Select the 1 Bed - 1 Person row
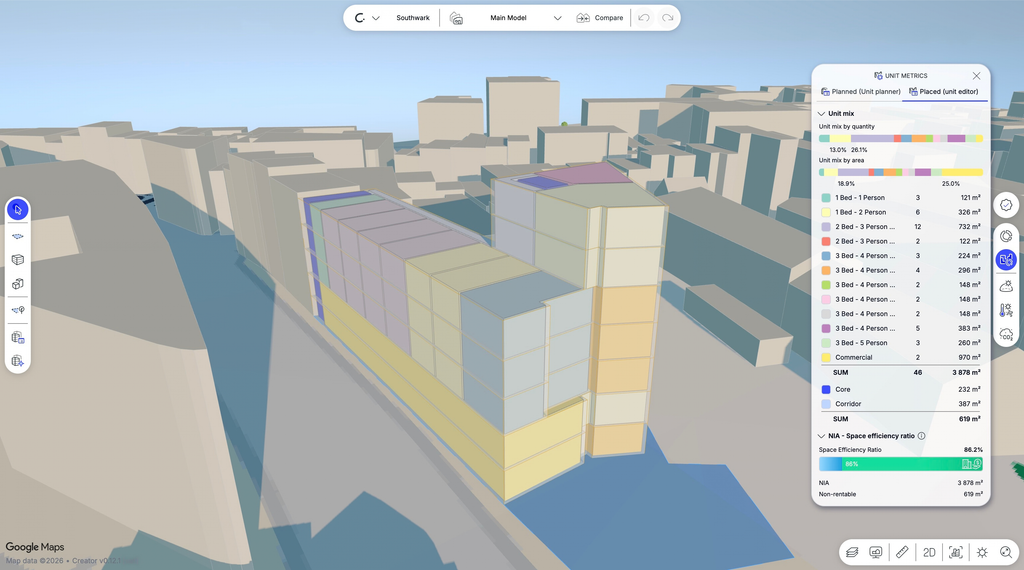The image size is (1024, 570). click(901, 197)
